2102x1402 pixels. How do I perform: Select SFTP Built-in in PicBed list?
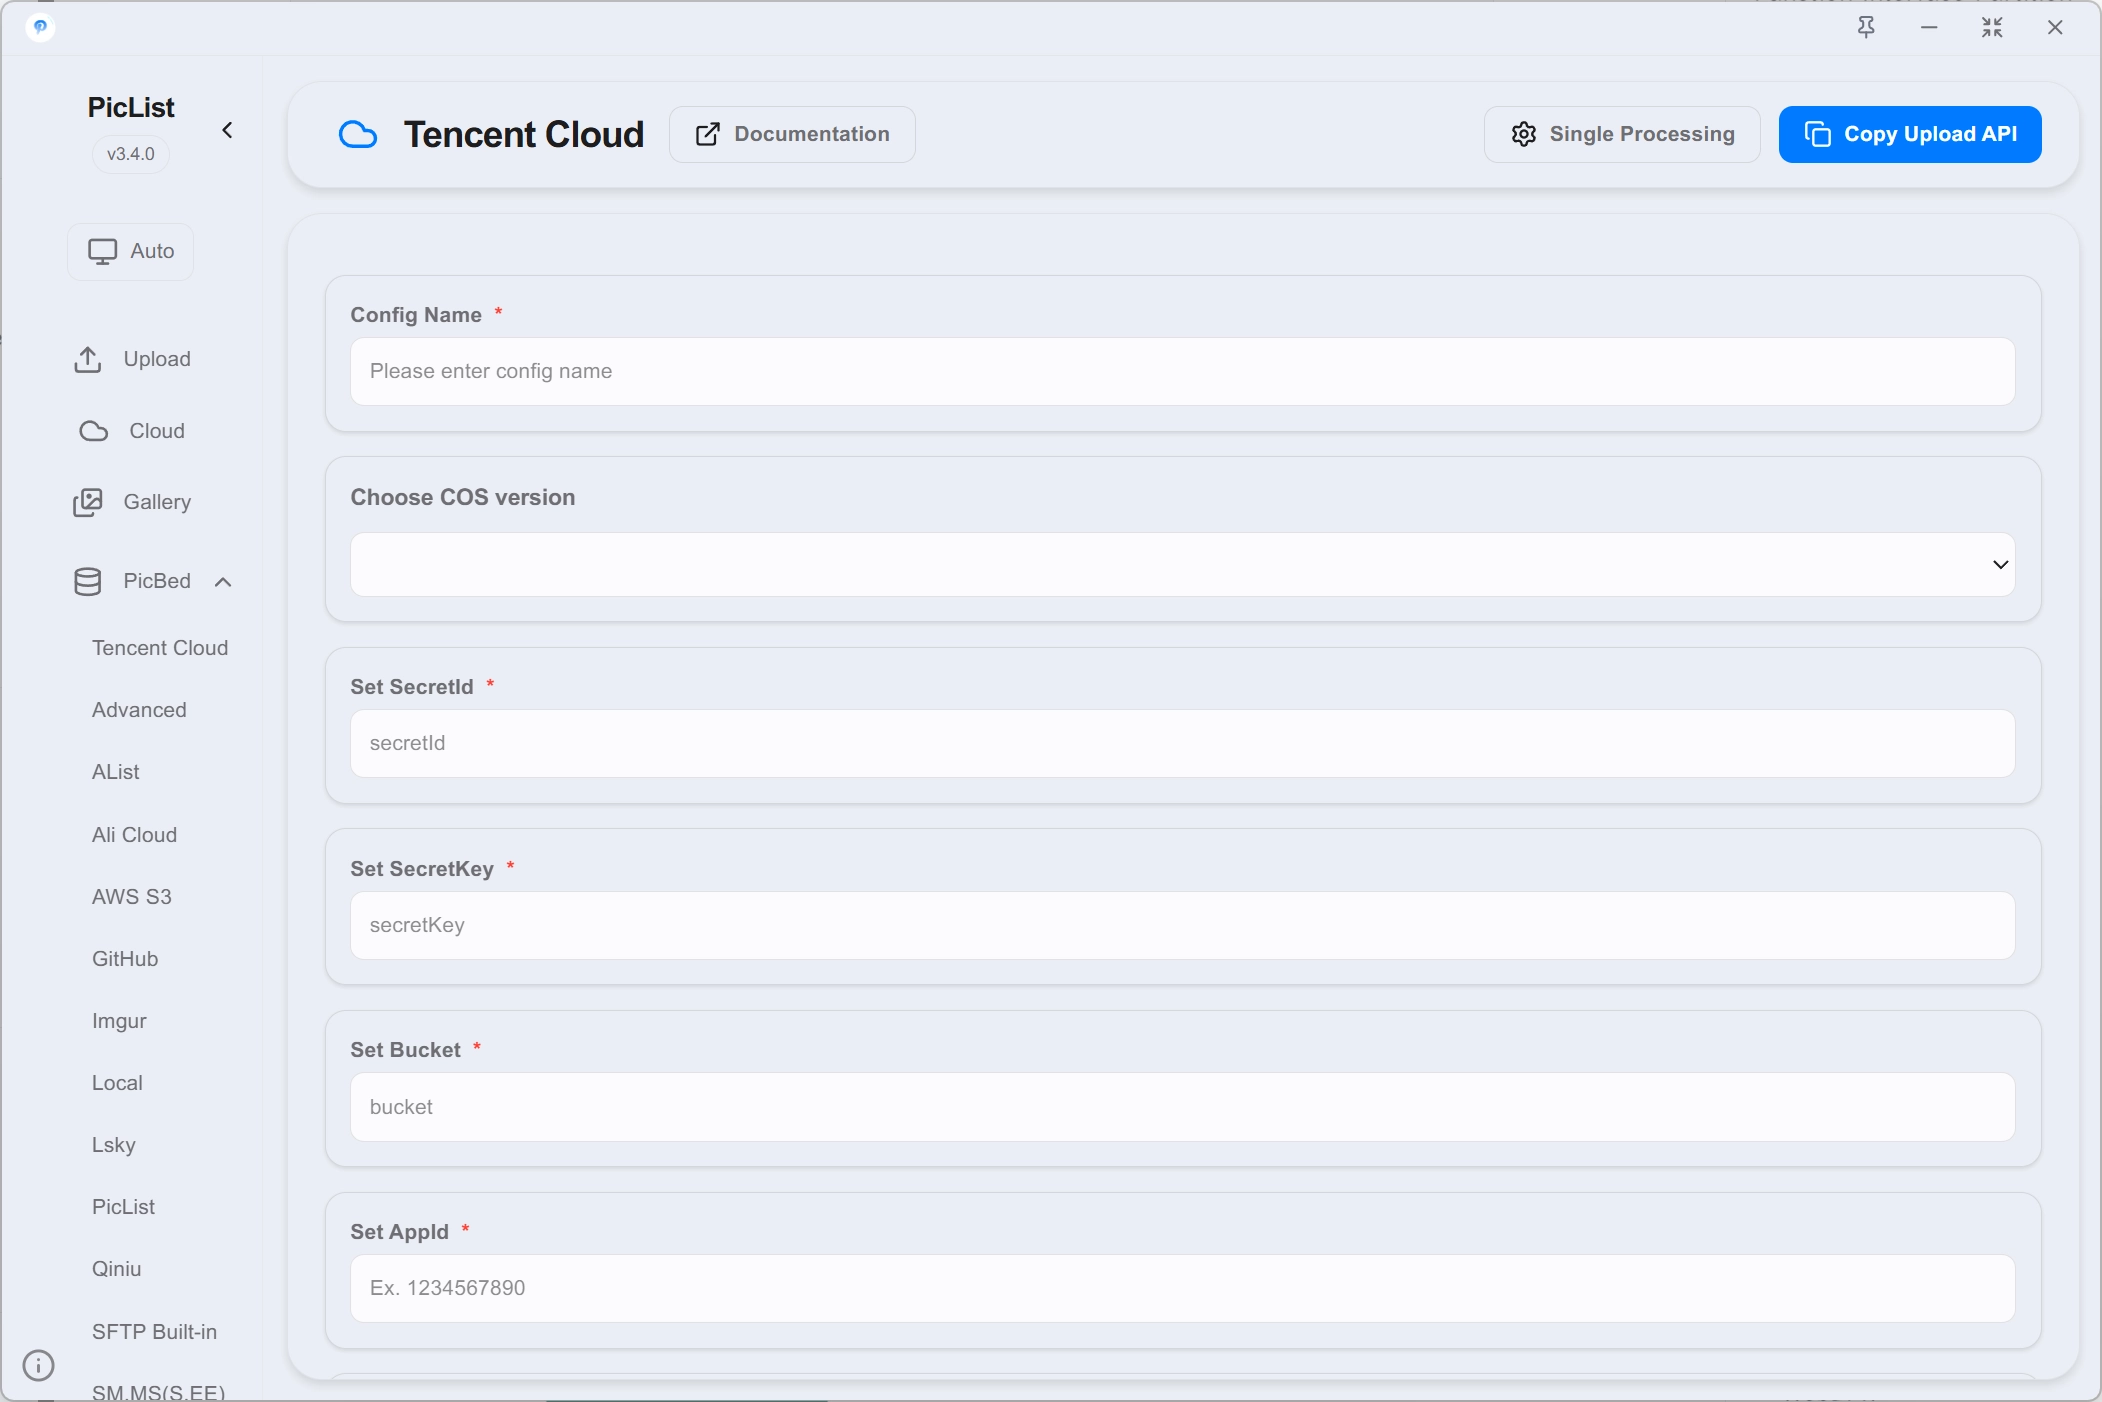point(154,1332)
